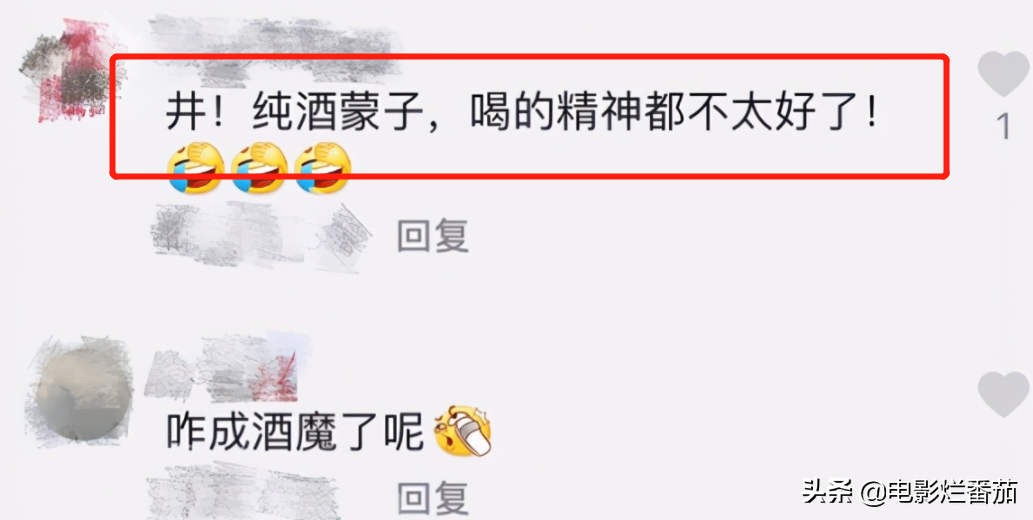
Task: Click the middle laughing-crying emoji
Action: pyautogui.click(x=260, y=167)
